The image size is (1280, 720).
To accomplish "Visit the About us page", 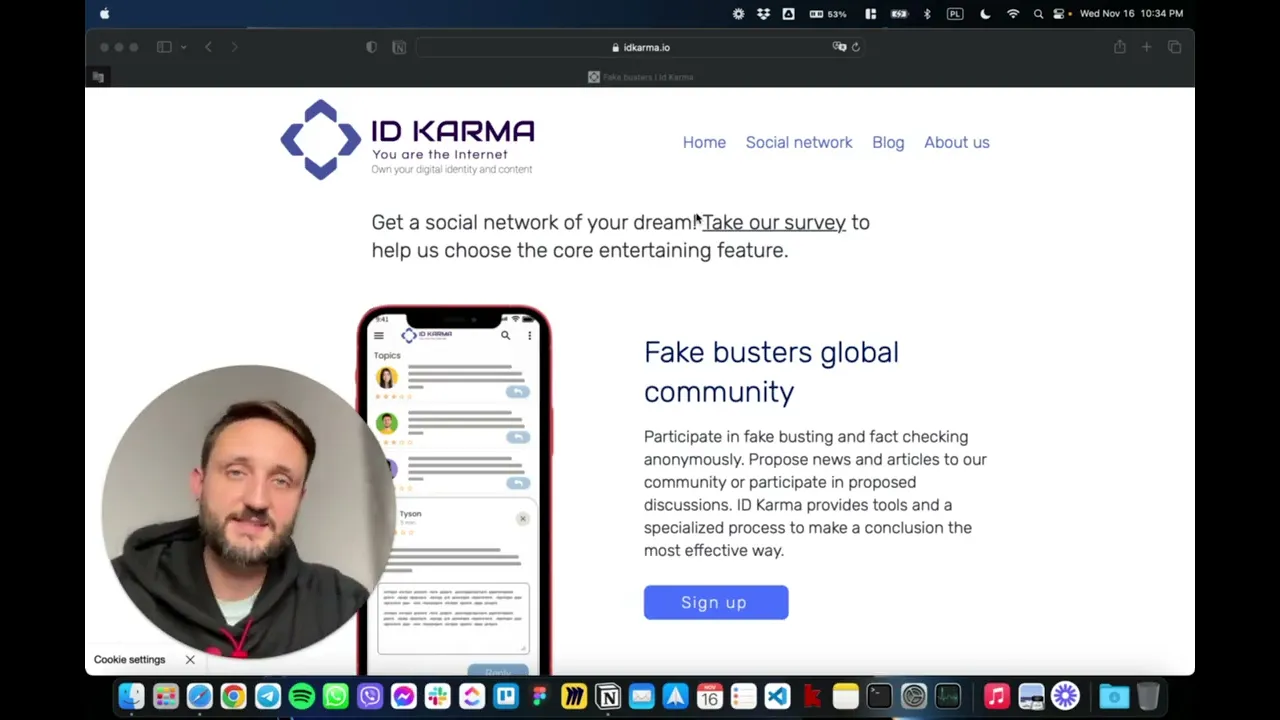I will (x=957, y=142).
